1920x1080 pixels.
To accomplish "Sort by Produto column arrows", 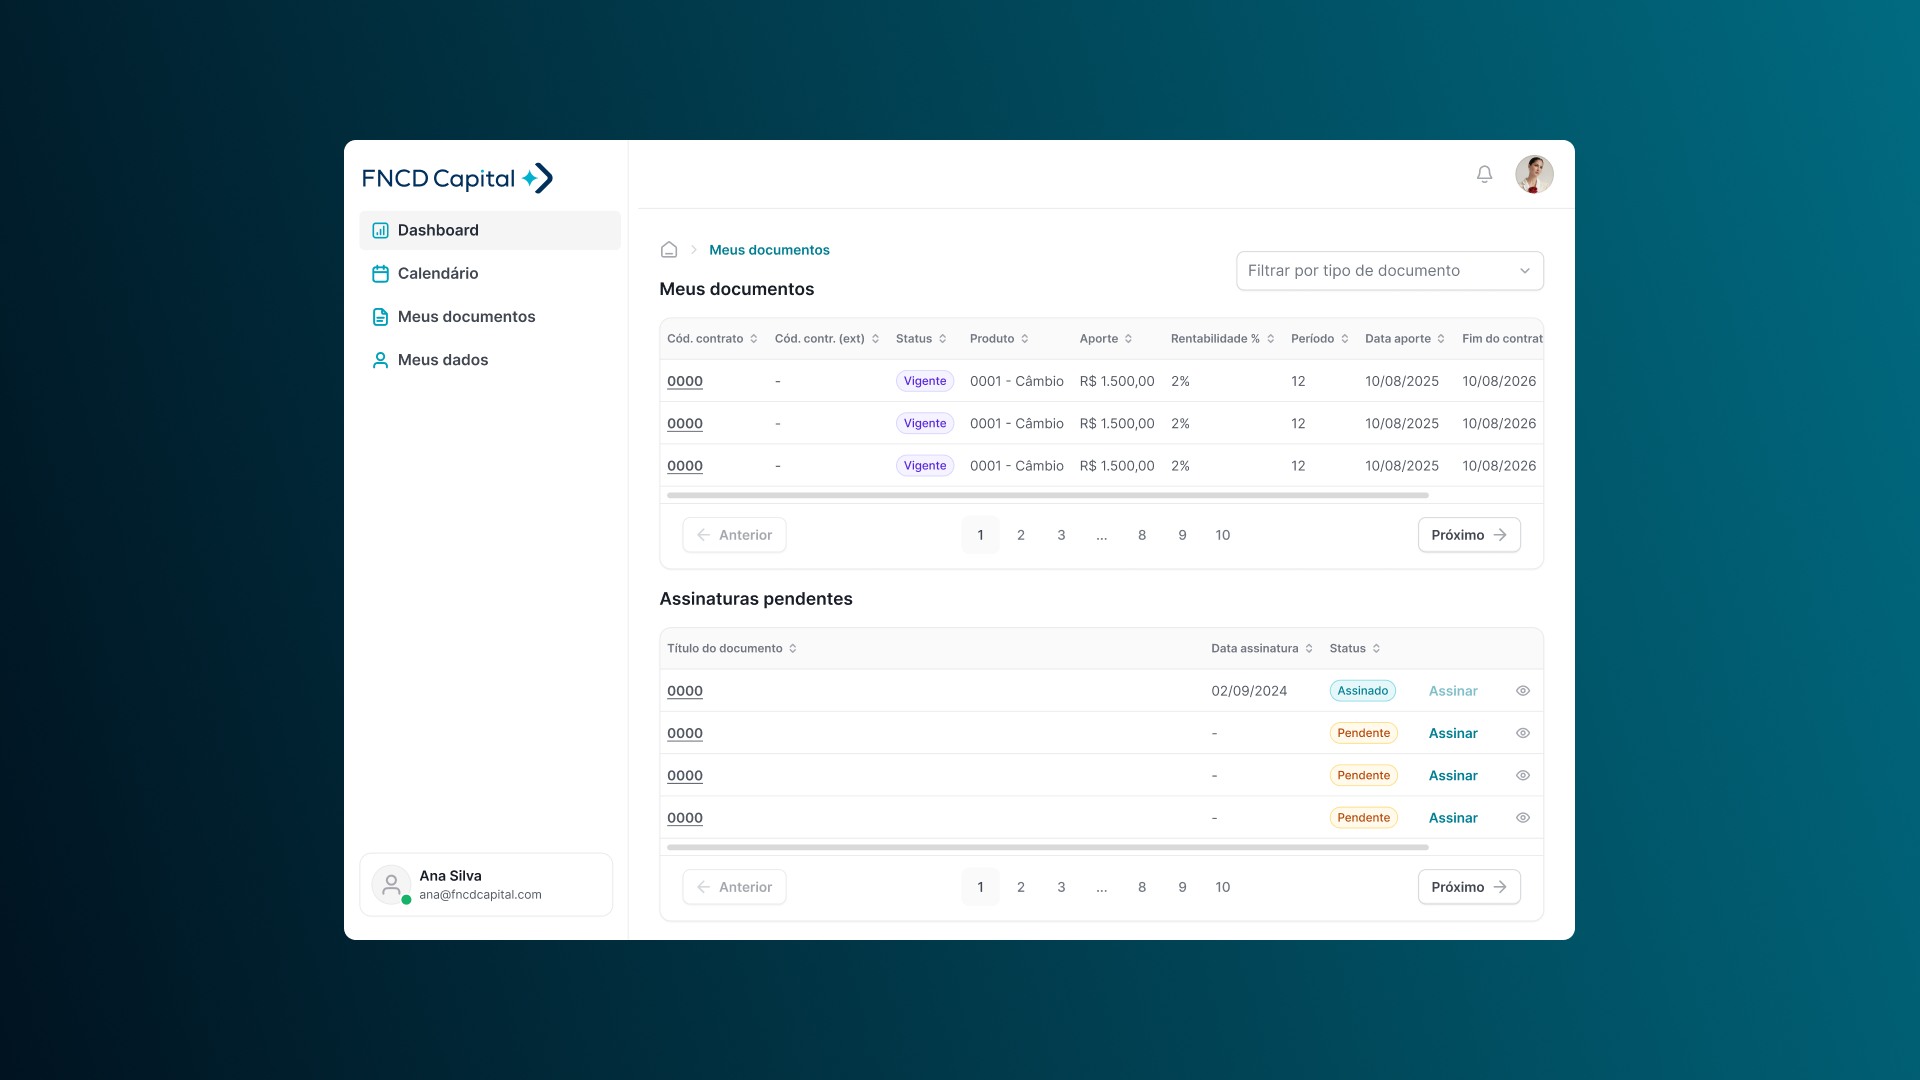I will (x=1025, y=339).
